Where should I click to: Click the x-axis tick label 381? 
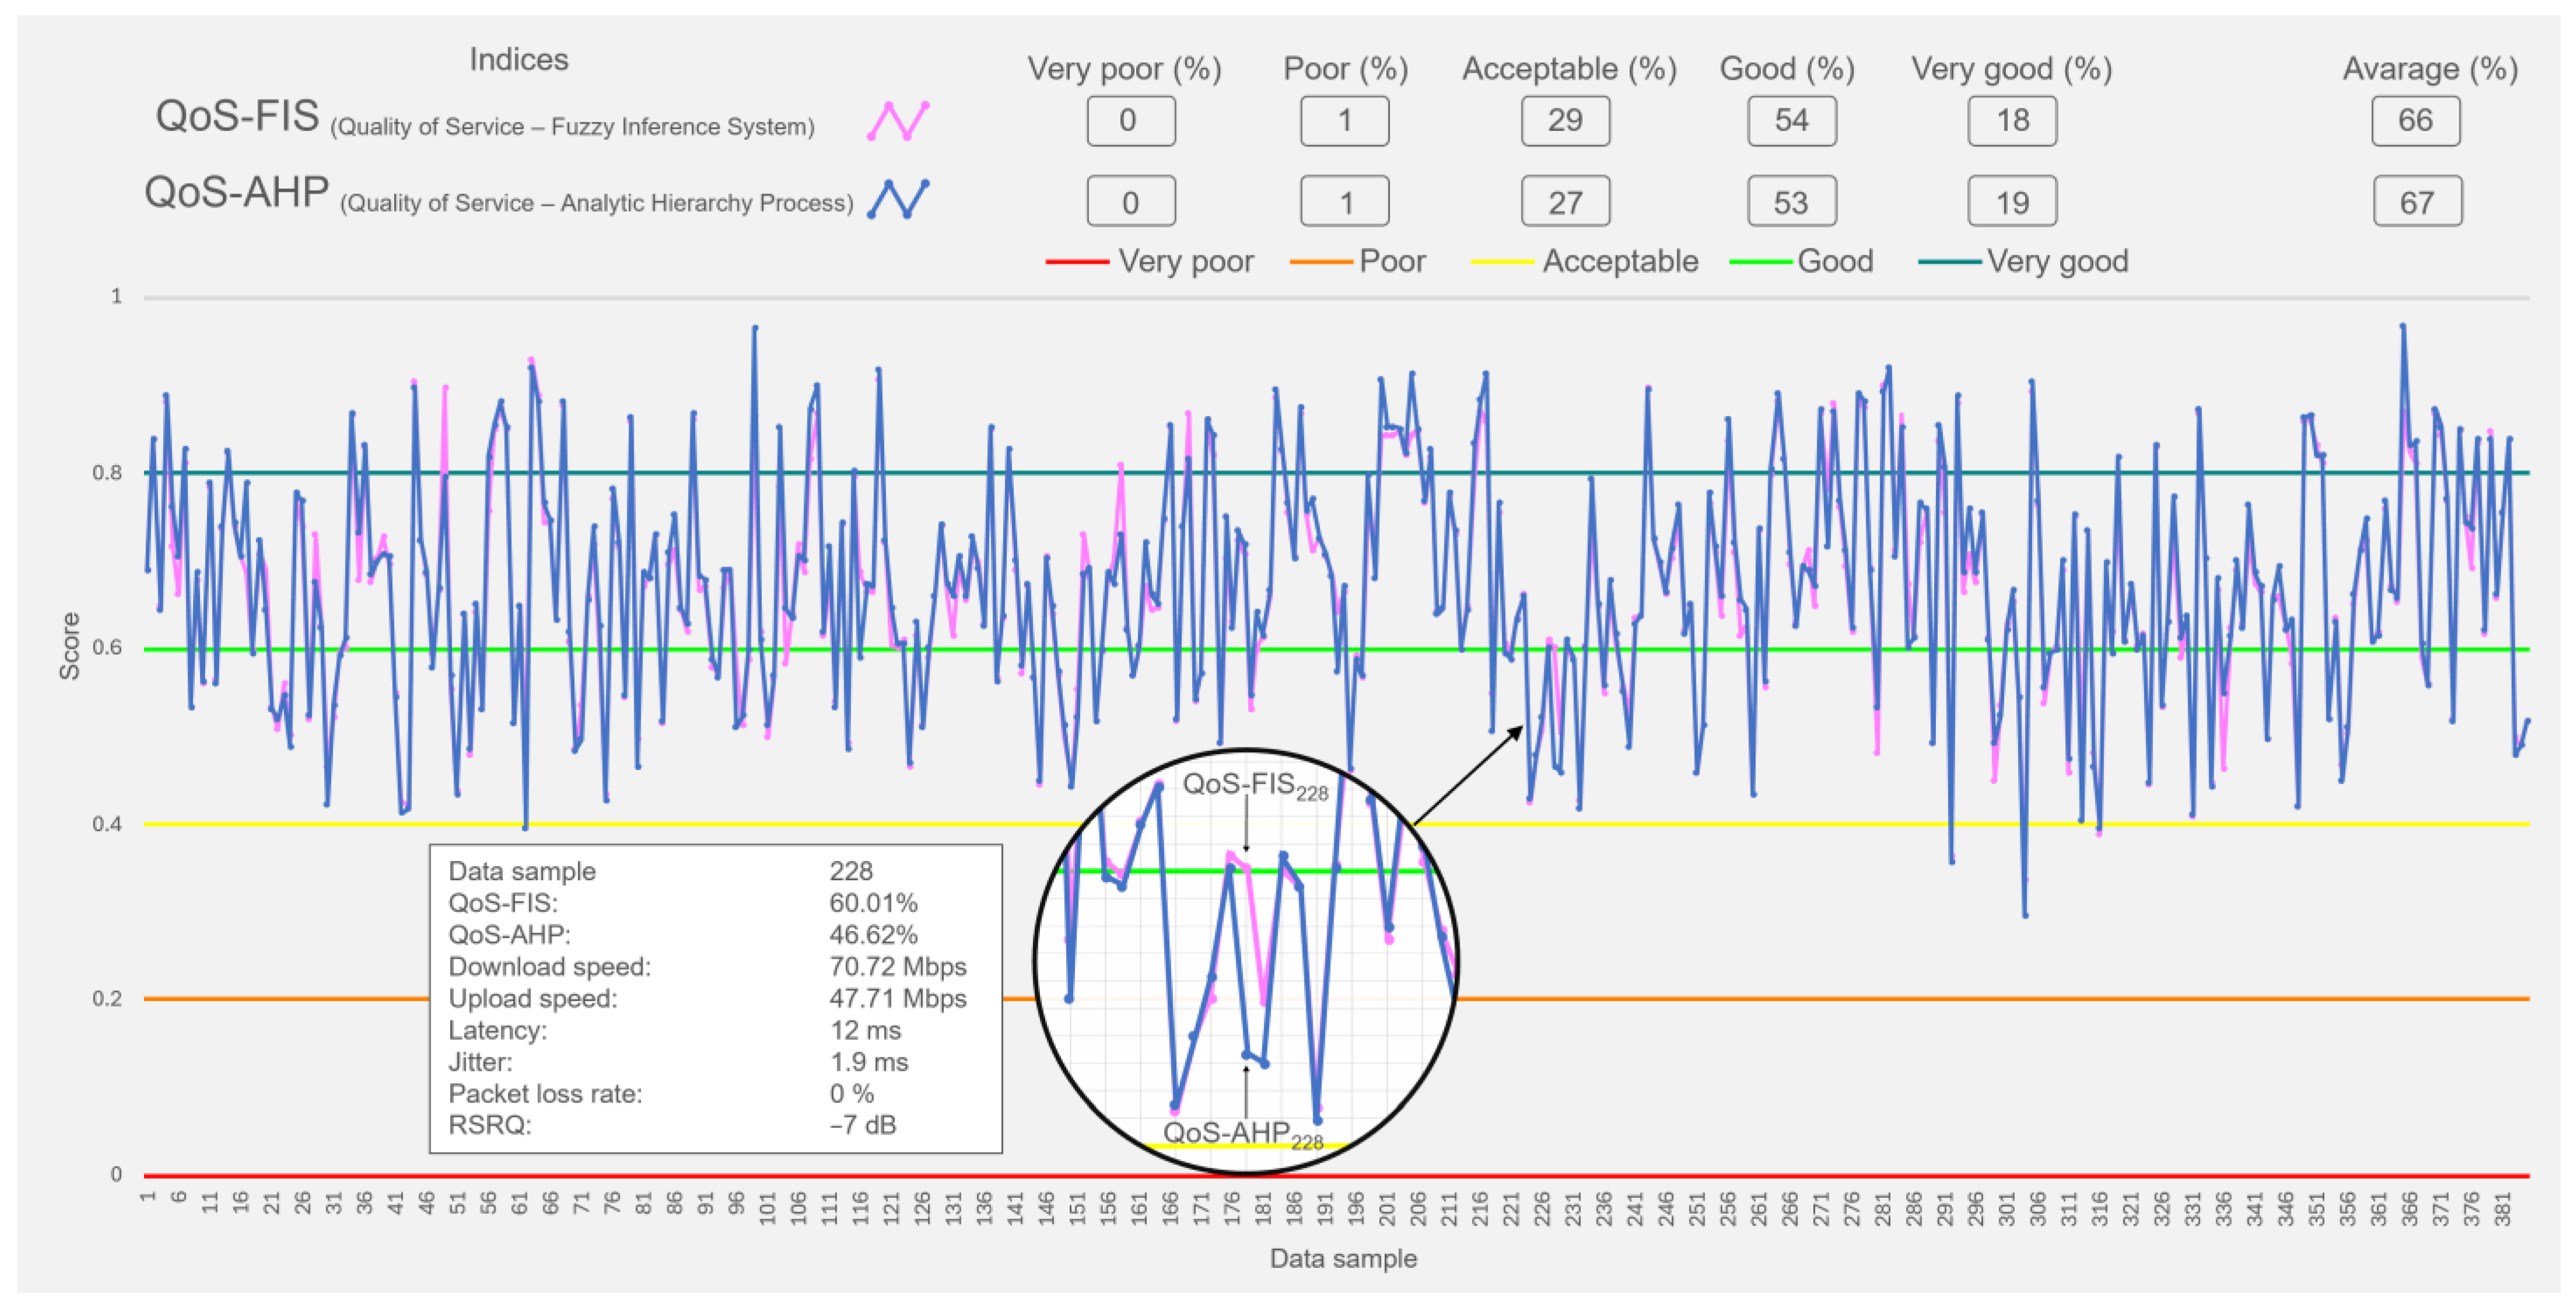(x=2502, y=1207)
